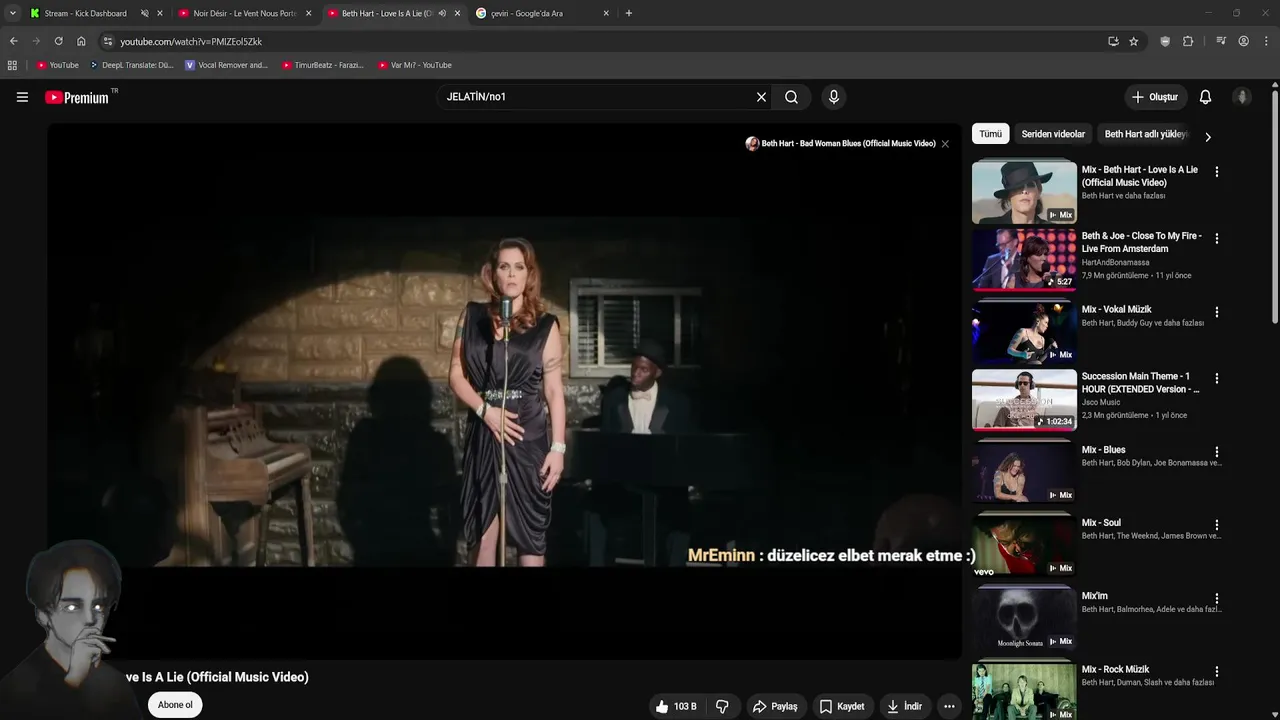Go to YouTube Premium home logo
The width and height of the screenshot is (1280, 720).
[77, 97]
